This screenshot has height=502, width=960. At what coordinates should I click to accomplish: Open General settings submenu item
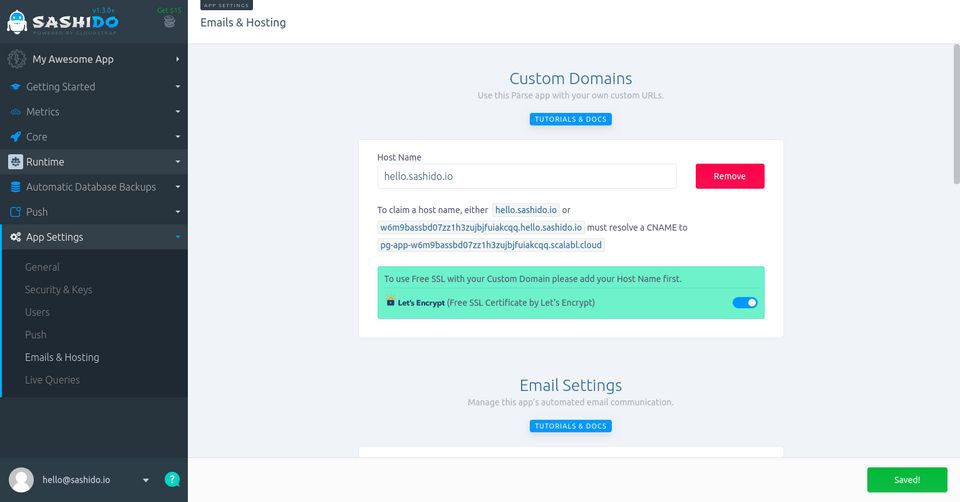(x=42, y=267)
